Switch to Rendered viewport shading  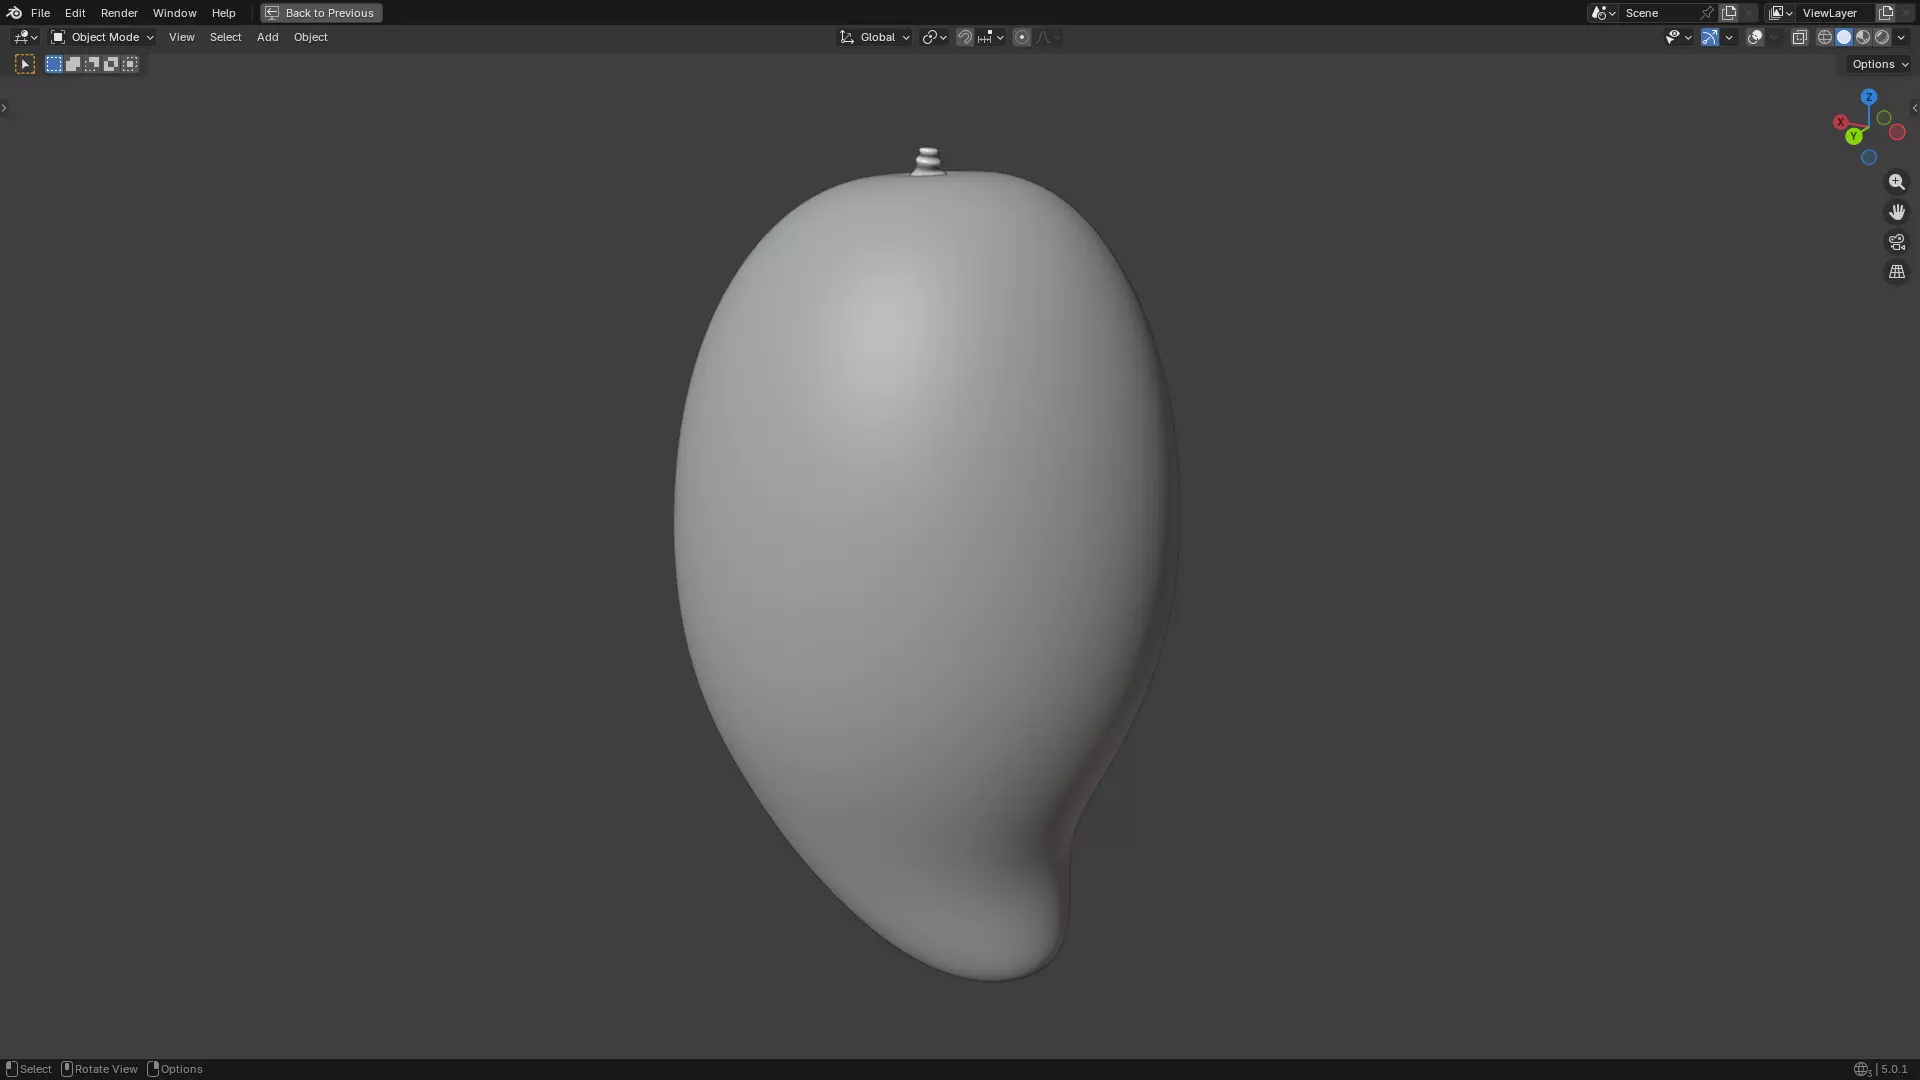tap(1882, 37)
